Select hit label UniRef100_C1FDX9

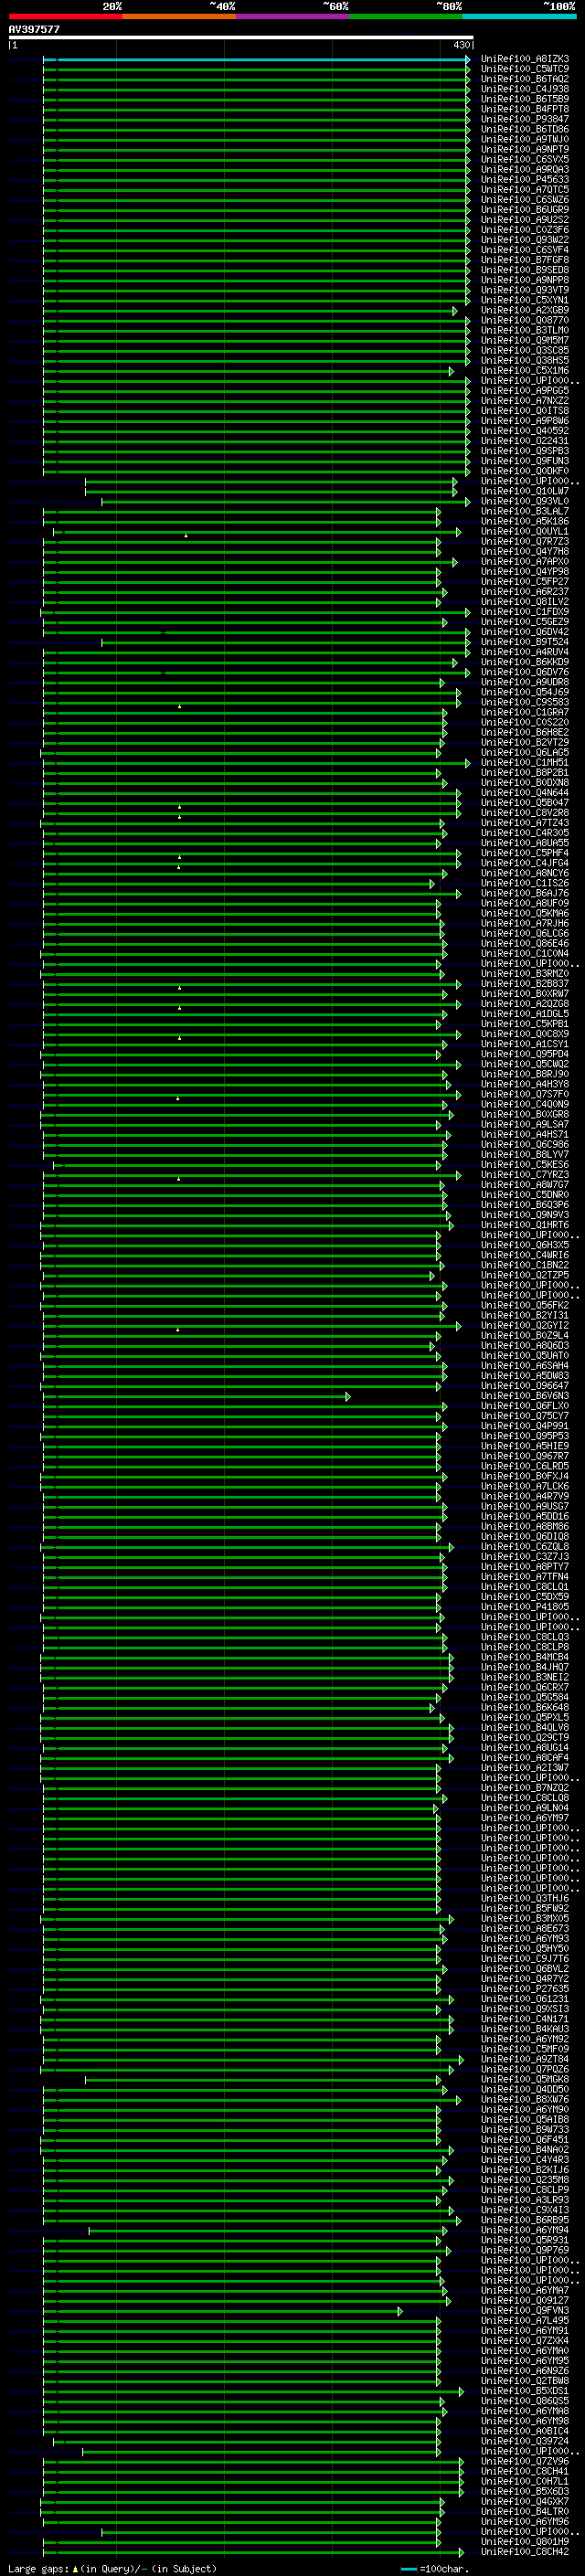click(x=525, y=612)
